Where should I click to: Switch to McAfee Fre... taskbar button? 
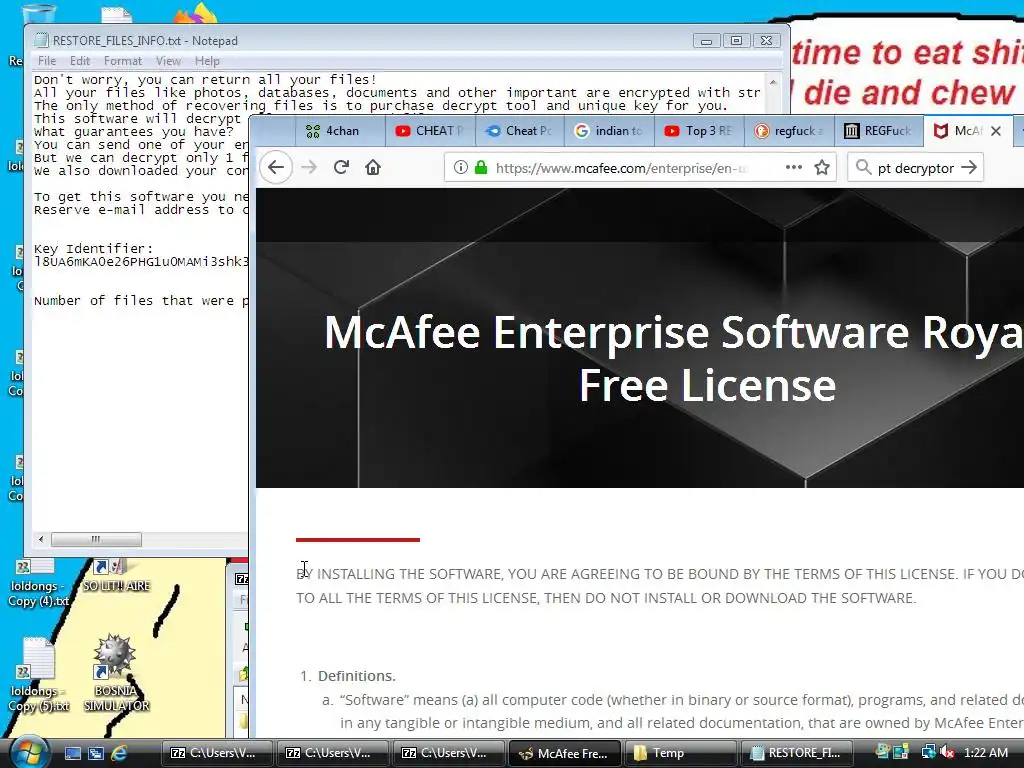(x=563, y=753)
